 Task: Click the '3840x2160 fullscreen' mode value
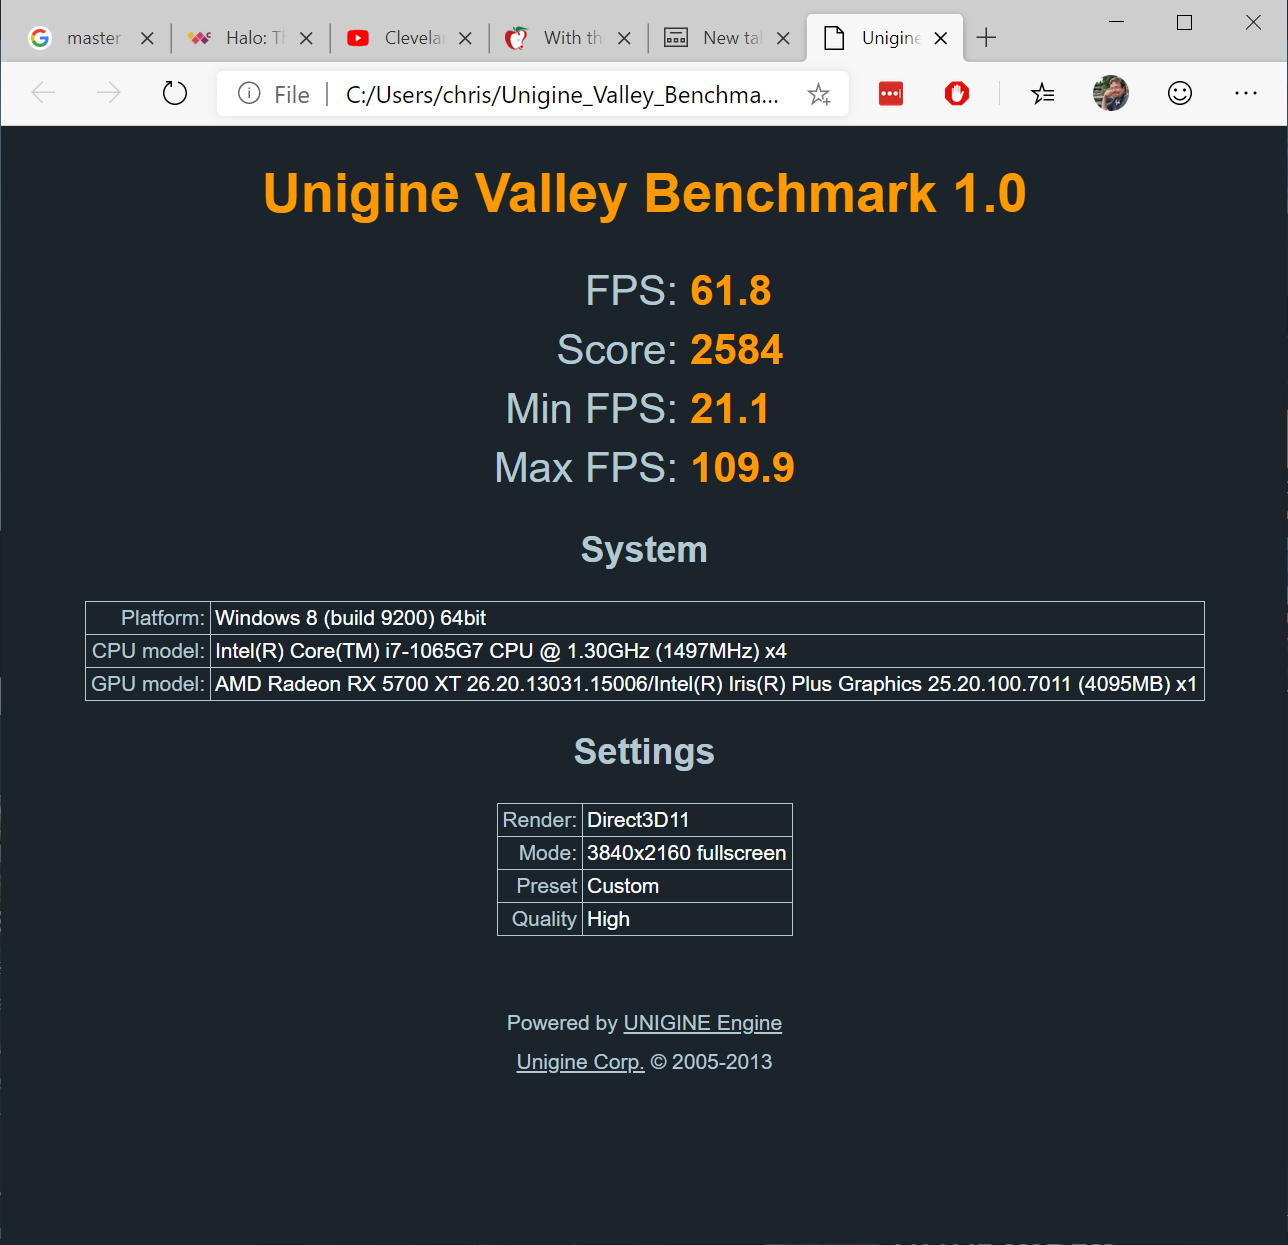pos(687,853)
